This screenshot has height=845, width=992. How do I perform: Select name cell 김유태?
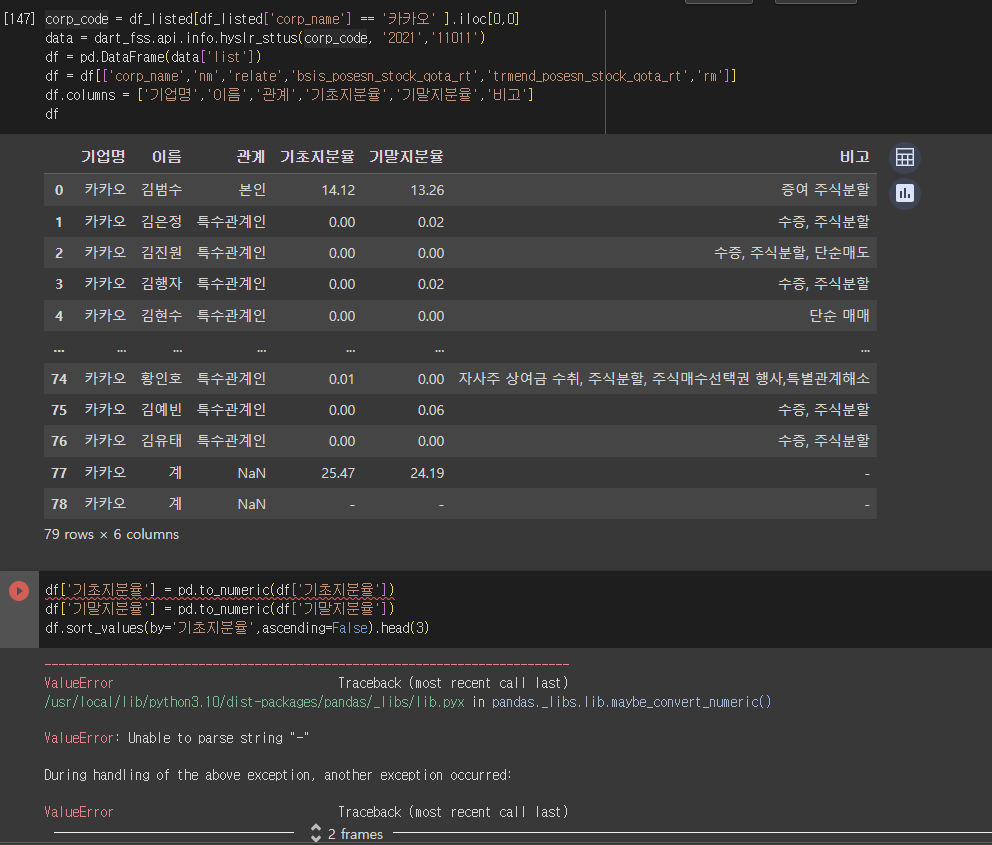click(x=161, y=441)
